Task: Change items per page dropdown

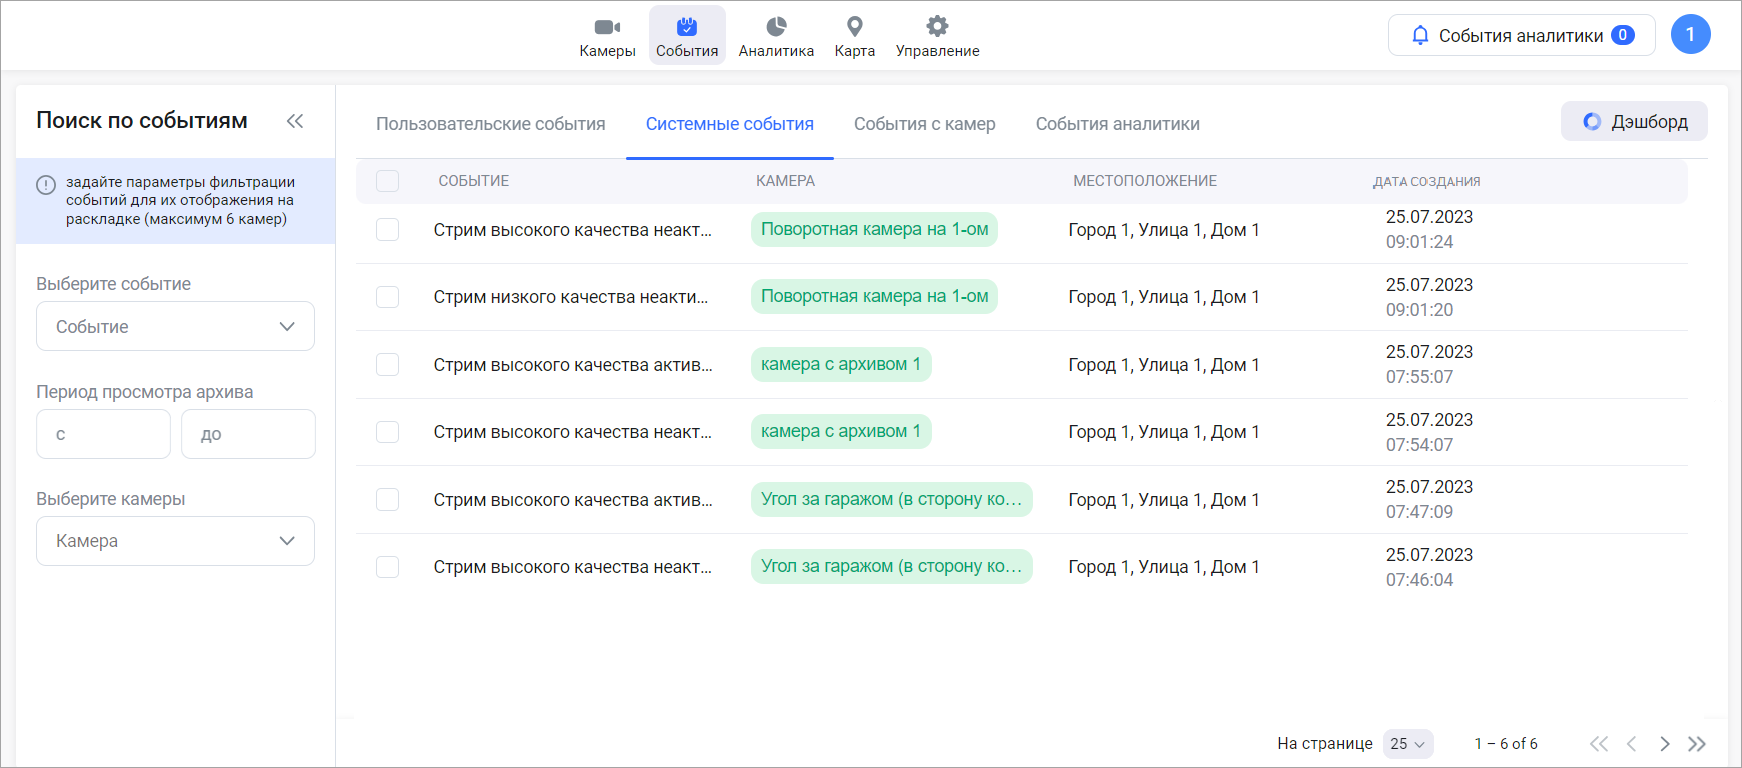Action: 1408,744
